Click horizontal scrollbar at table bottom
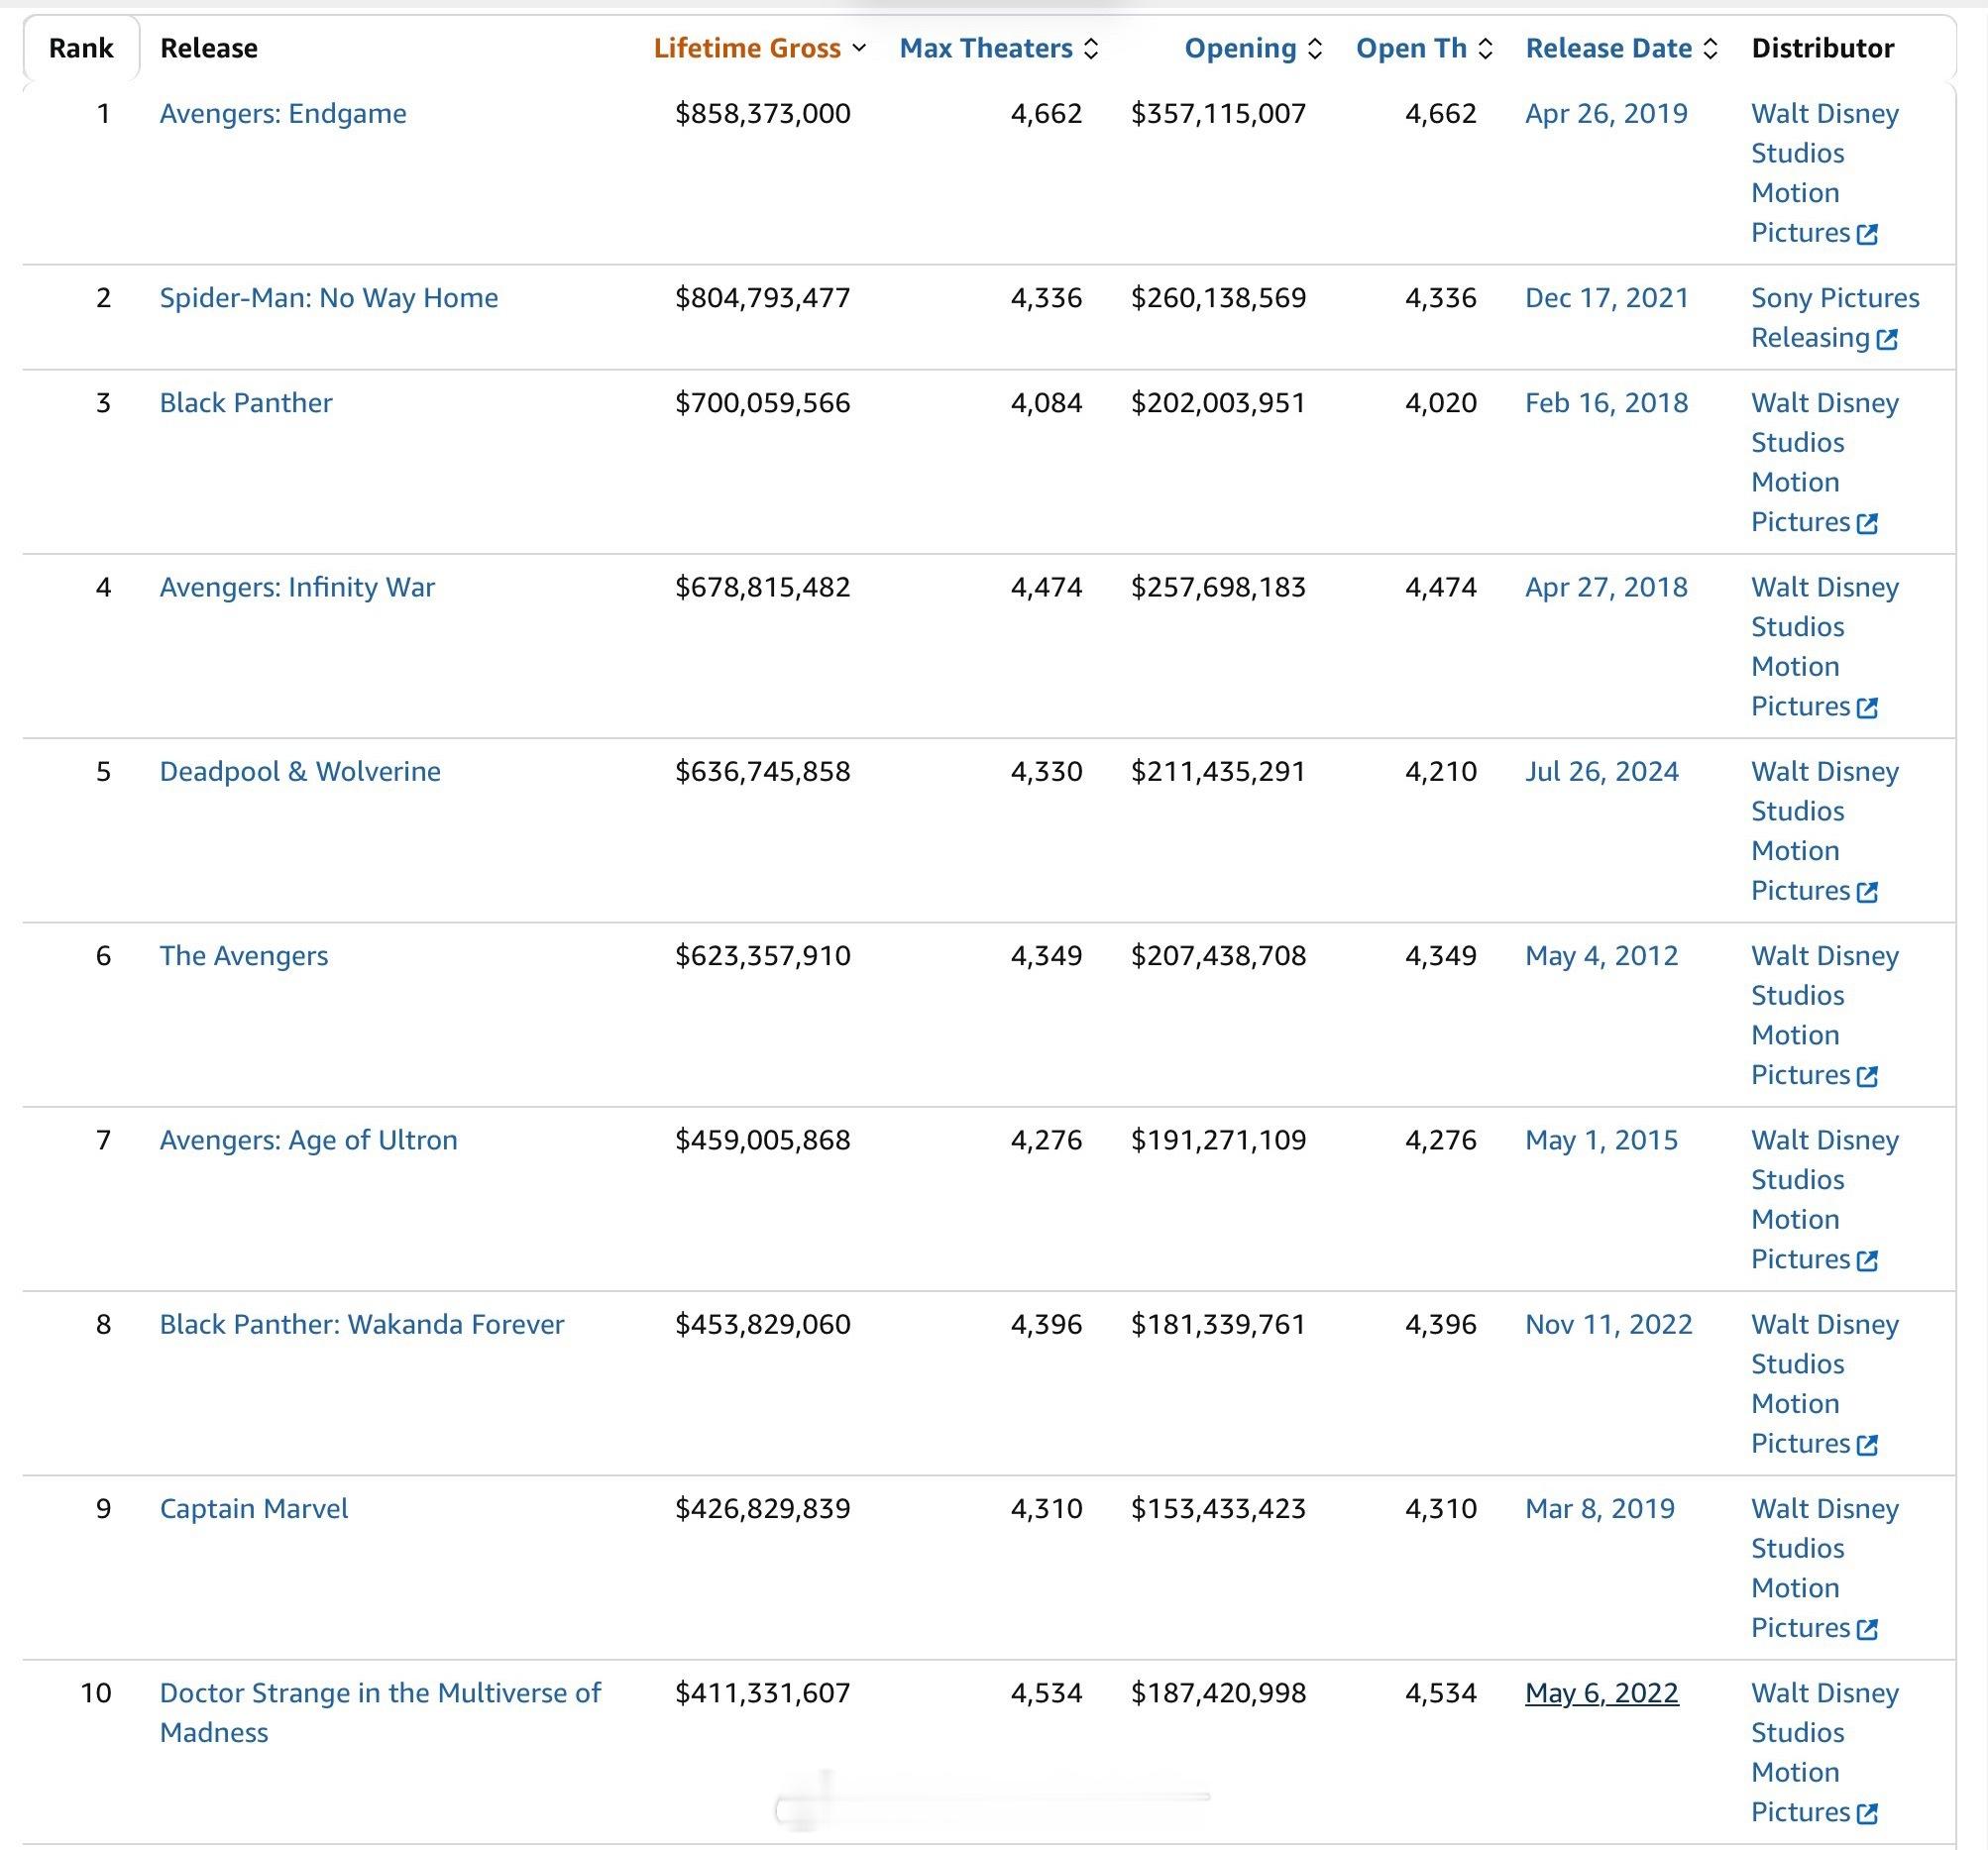Viewport: 1988px width, 1850px height. coord(993,1798)
